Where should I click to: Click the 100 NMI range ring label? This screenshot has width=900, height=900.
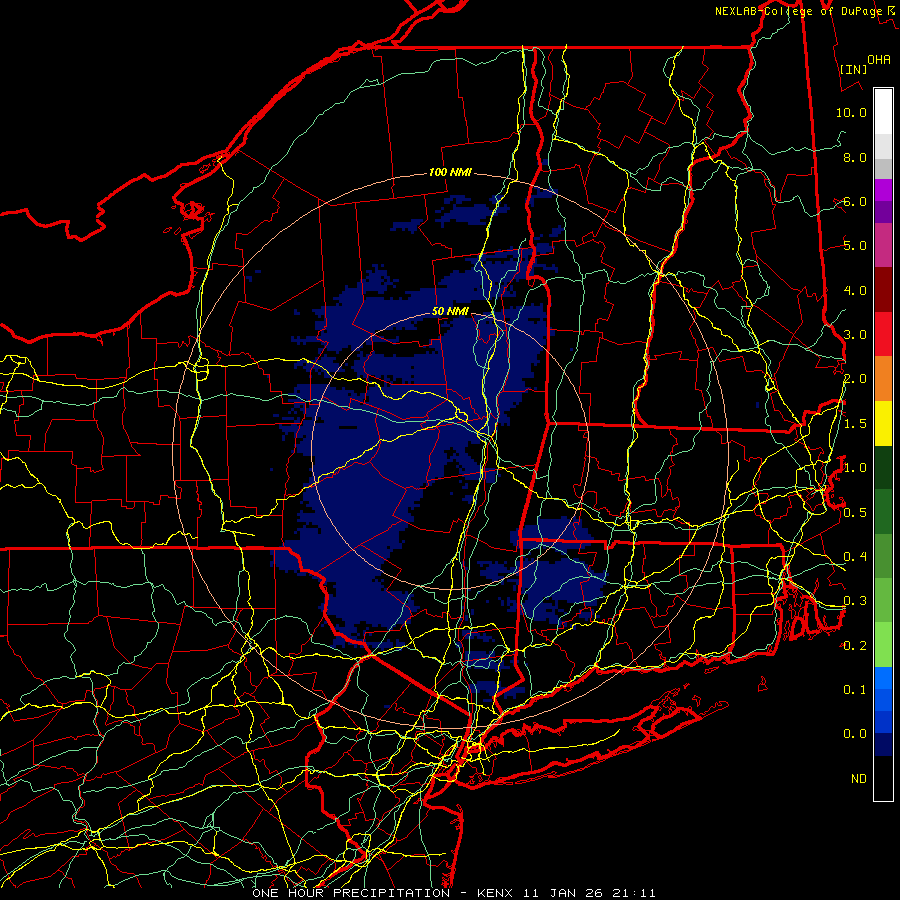pyautogui.click(x=450, y=172)
